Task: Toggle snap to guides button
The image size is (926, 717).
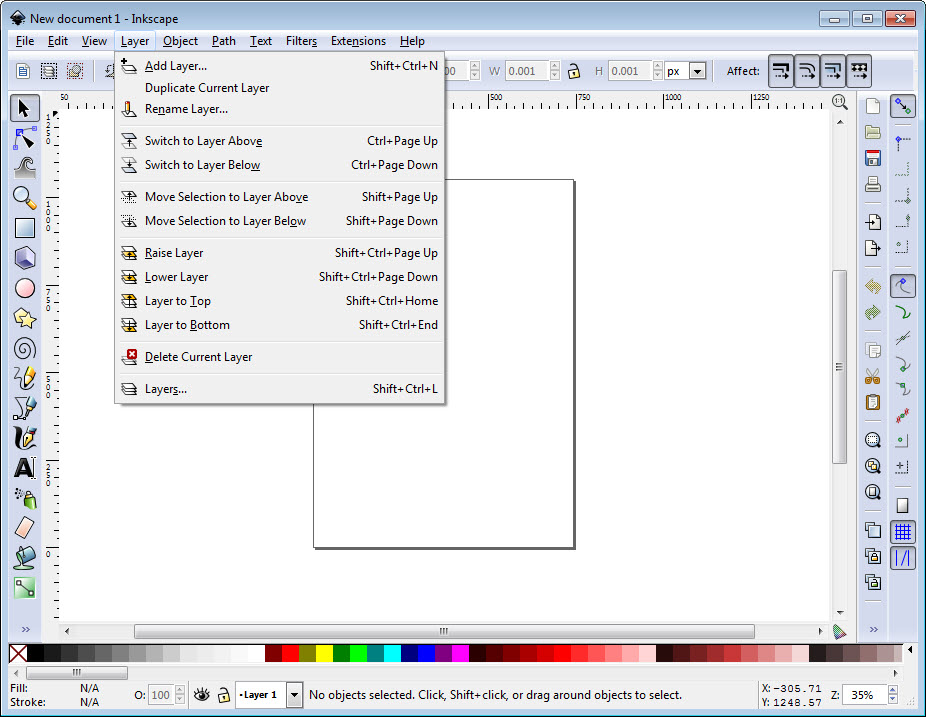Action: (x=903, y=558)
